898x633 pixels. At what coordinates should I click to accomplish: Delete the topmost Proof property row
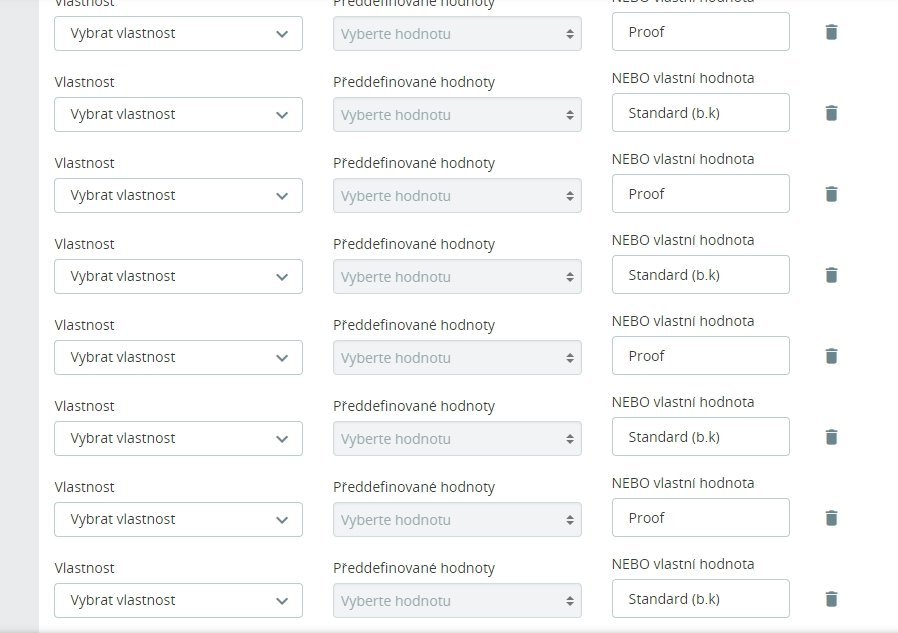[831, 32]
